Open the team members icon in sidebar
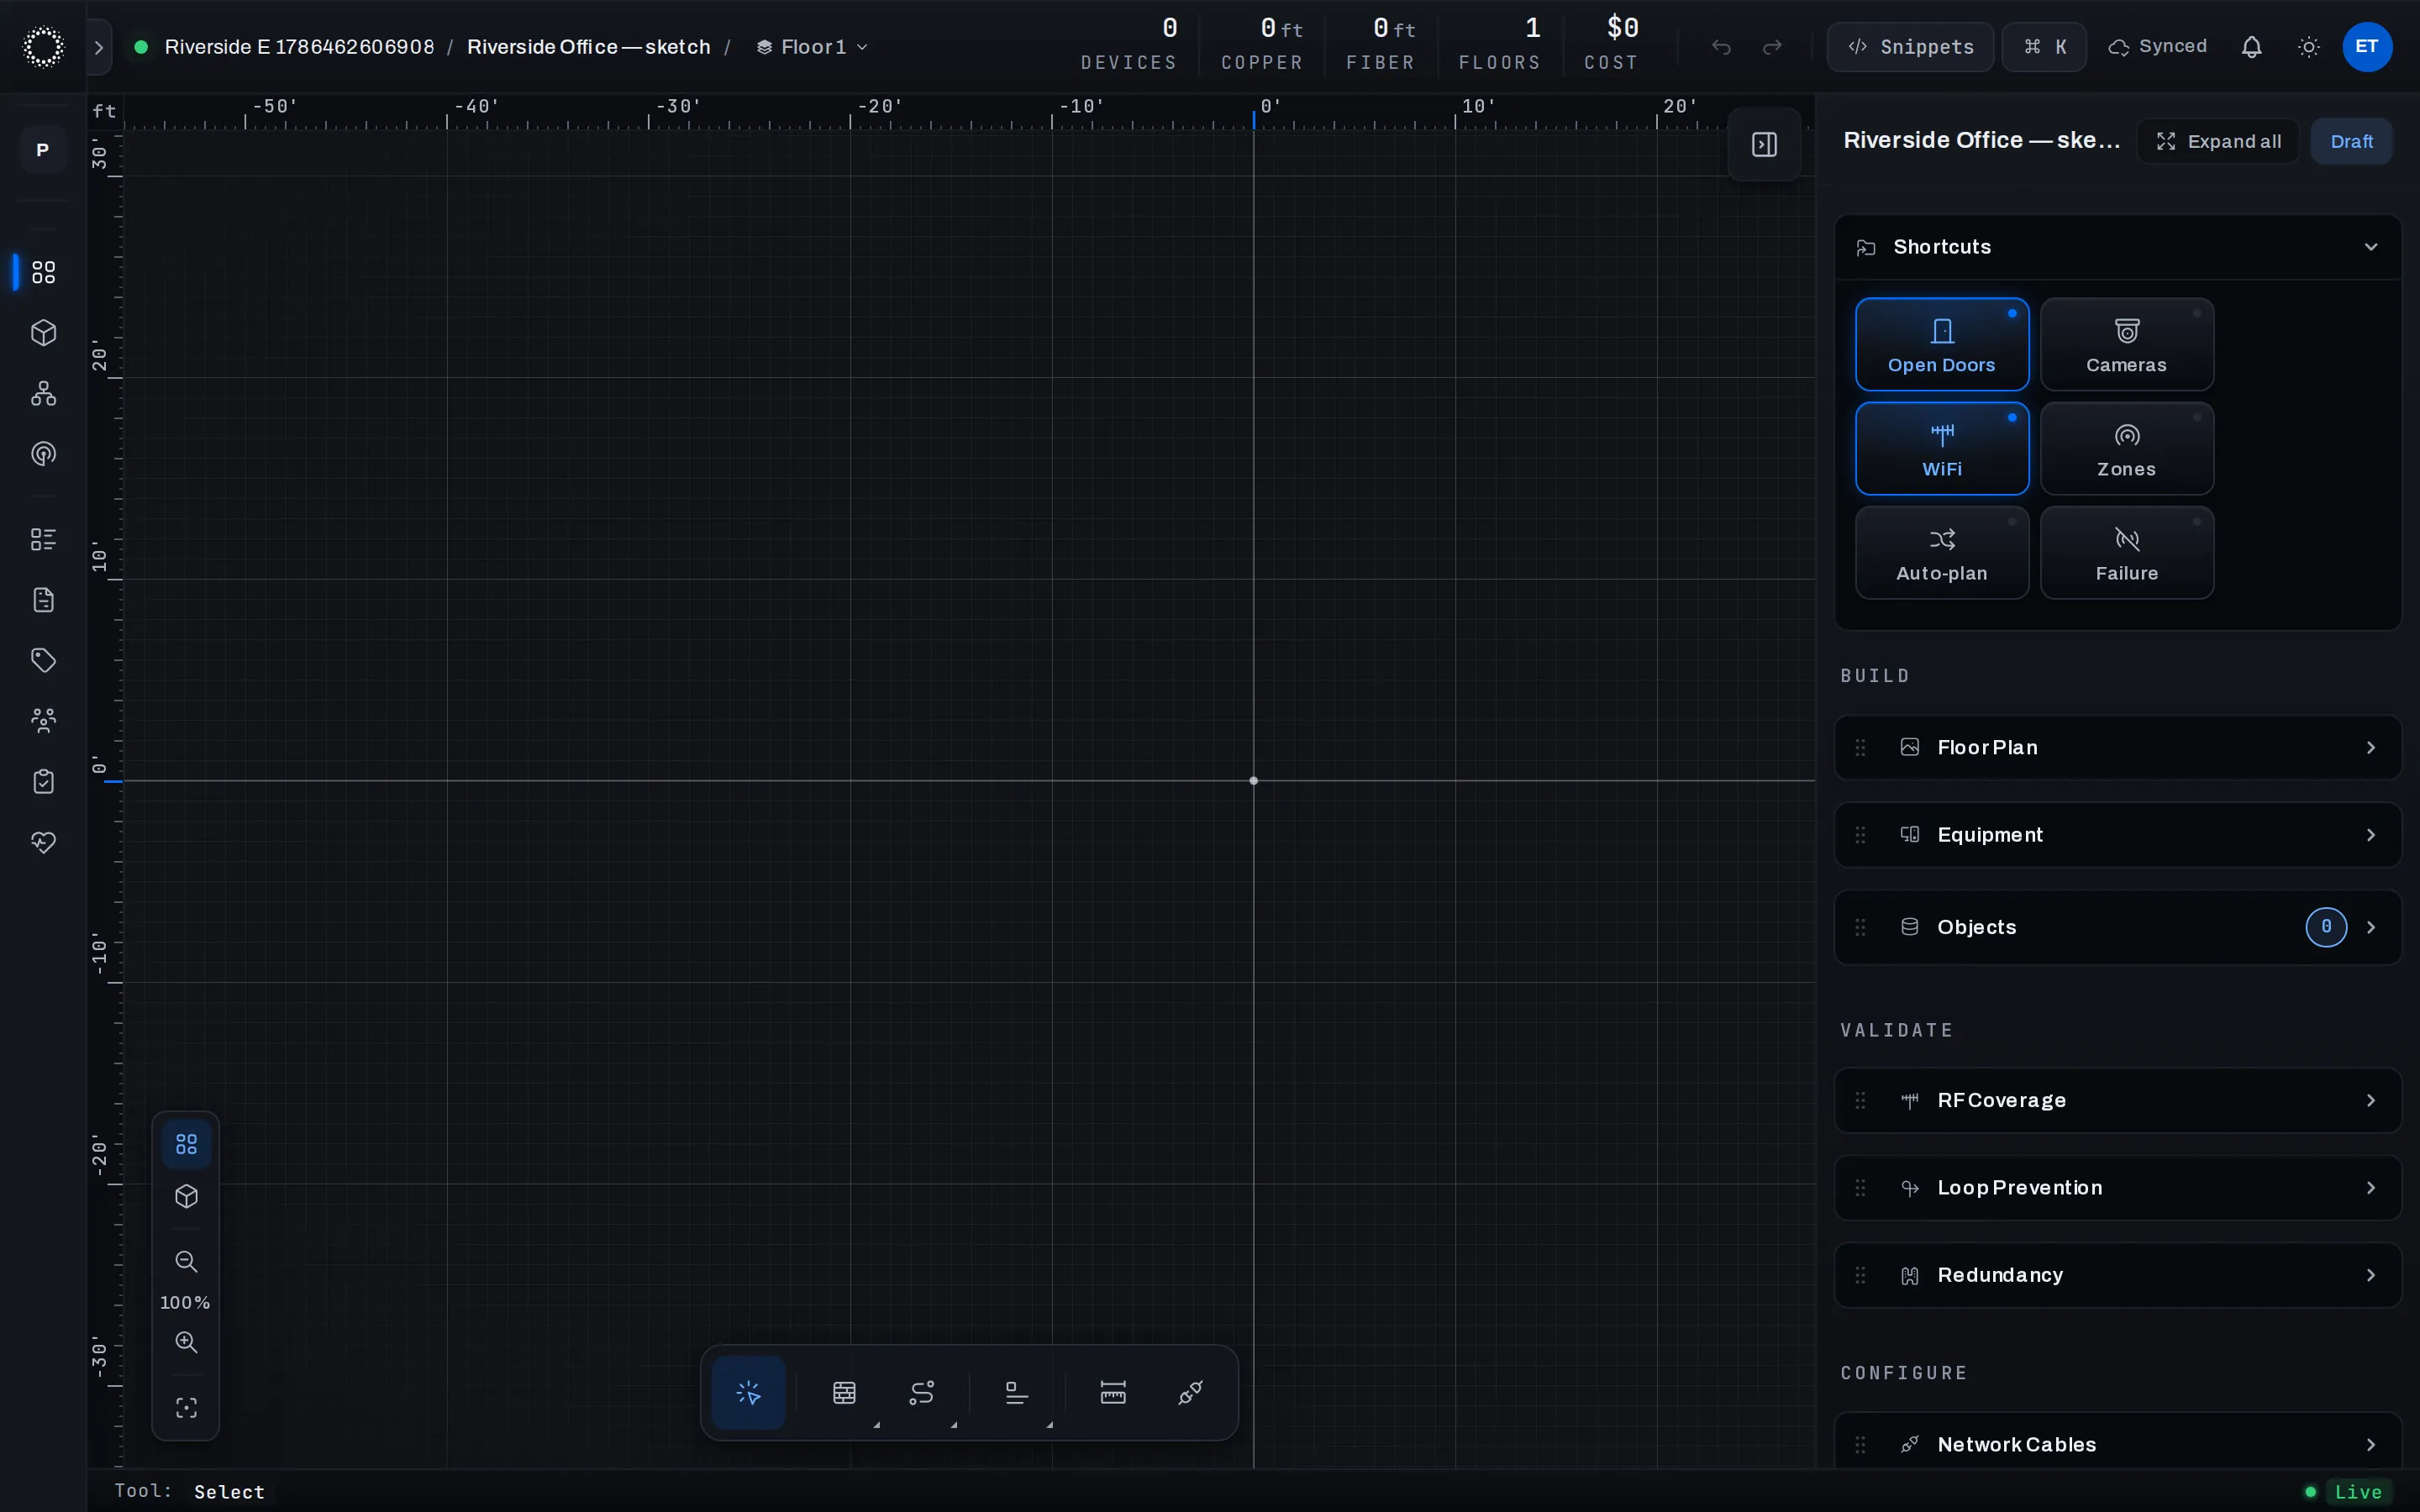The height and width of the screenshot is (1512, 2420). pyautogui.click(x=43, y=721)
